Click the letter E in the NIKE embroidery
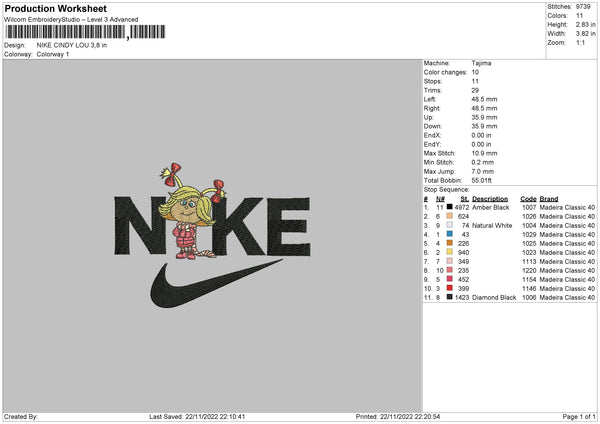The height and width of the screenshot is (424, 600). click(289, 227)
